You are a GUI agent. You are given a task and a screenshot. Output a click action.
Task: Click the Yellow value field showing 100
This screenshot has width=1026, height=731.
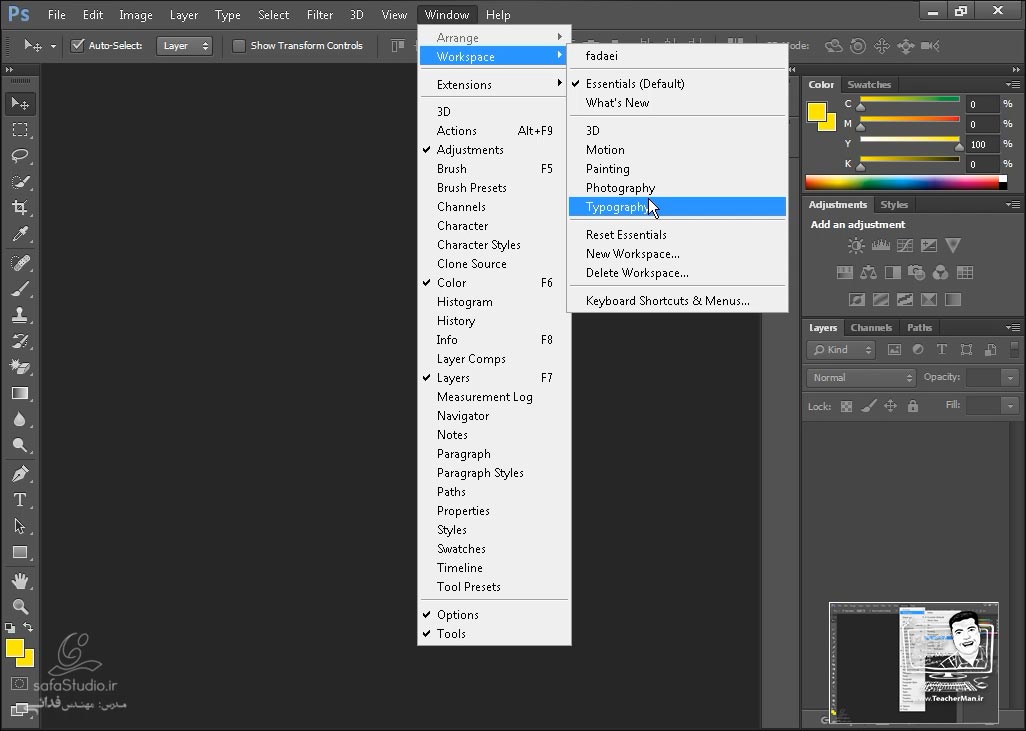pyautogui.click(x=983, y=144)
